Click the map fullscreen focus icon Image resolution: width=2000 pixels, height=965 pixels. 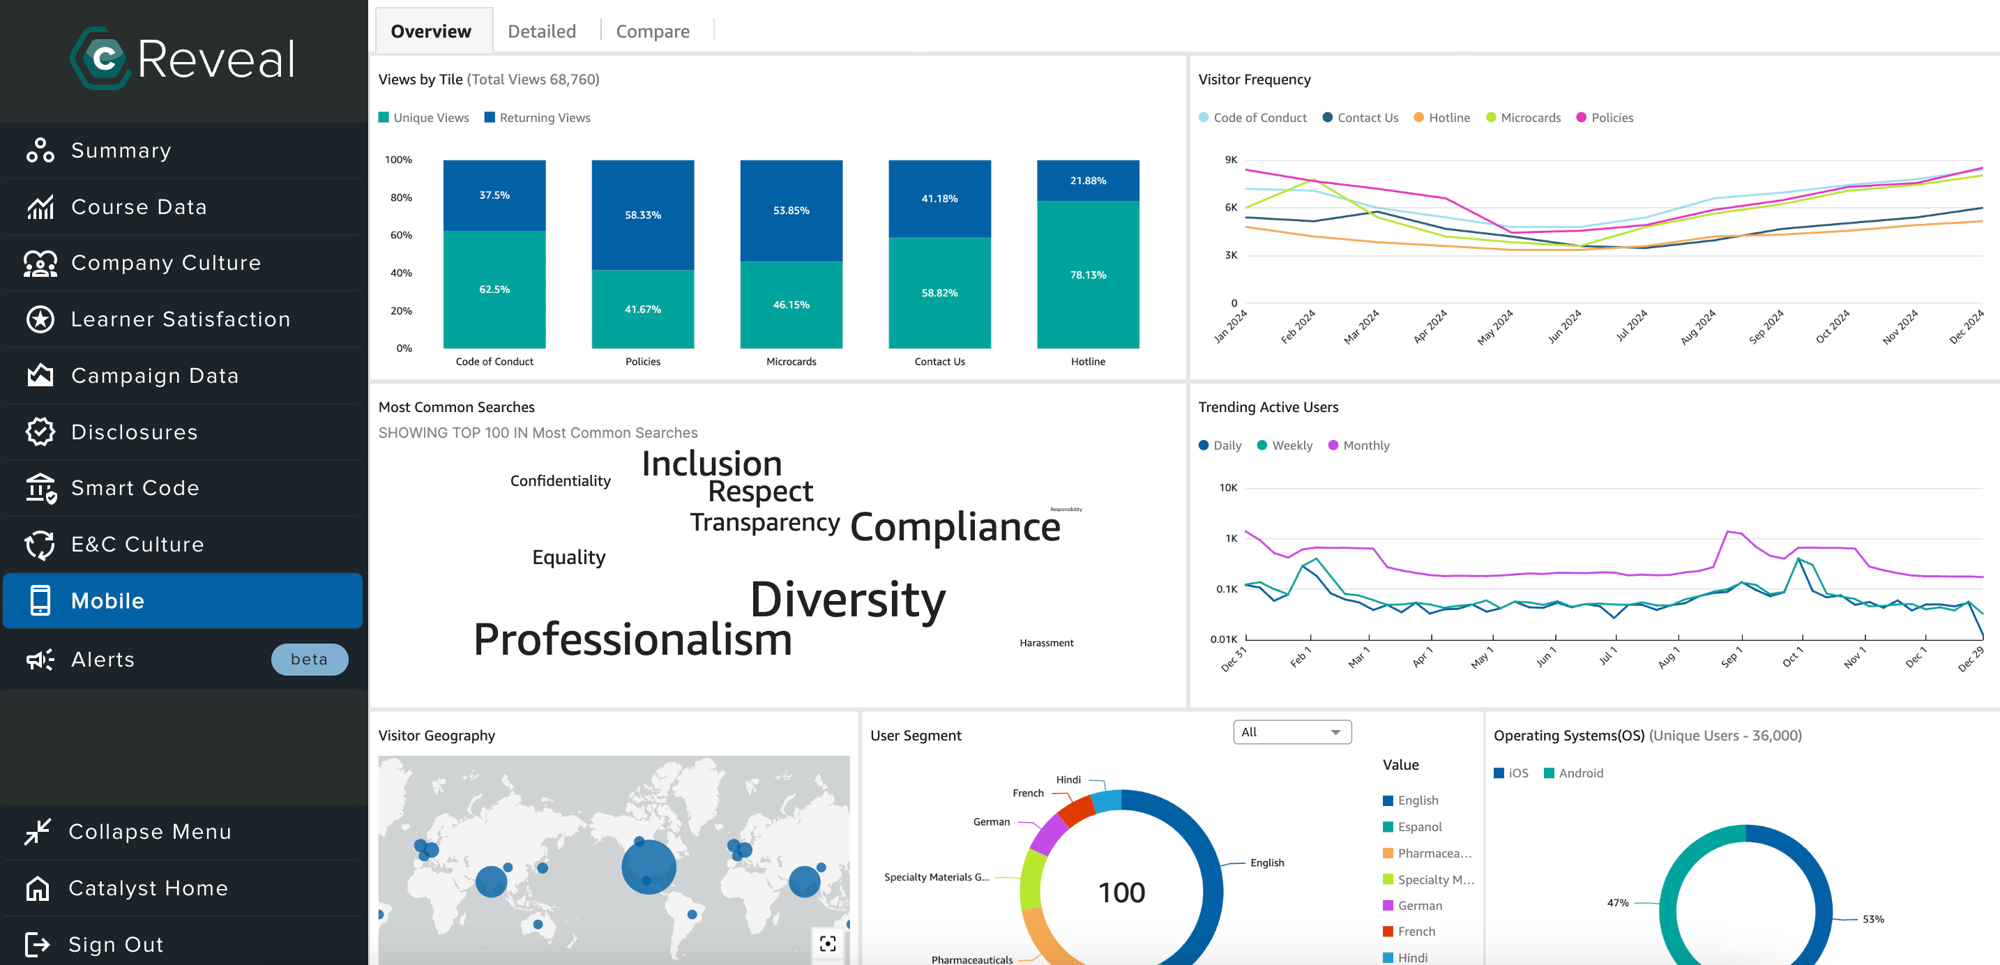click(x=828, y=943)
